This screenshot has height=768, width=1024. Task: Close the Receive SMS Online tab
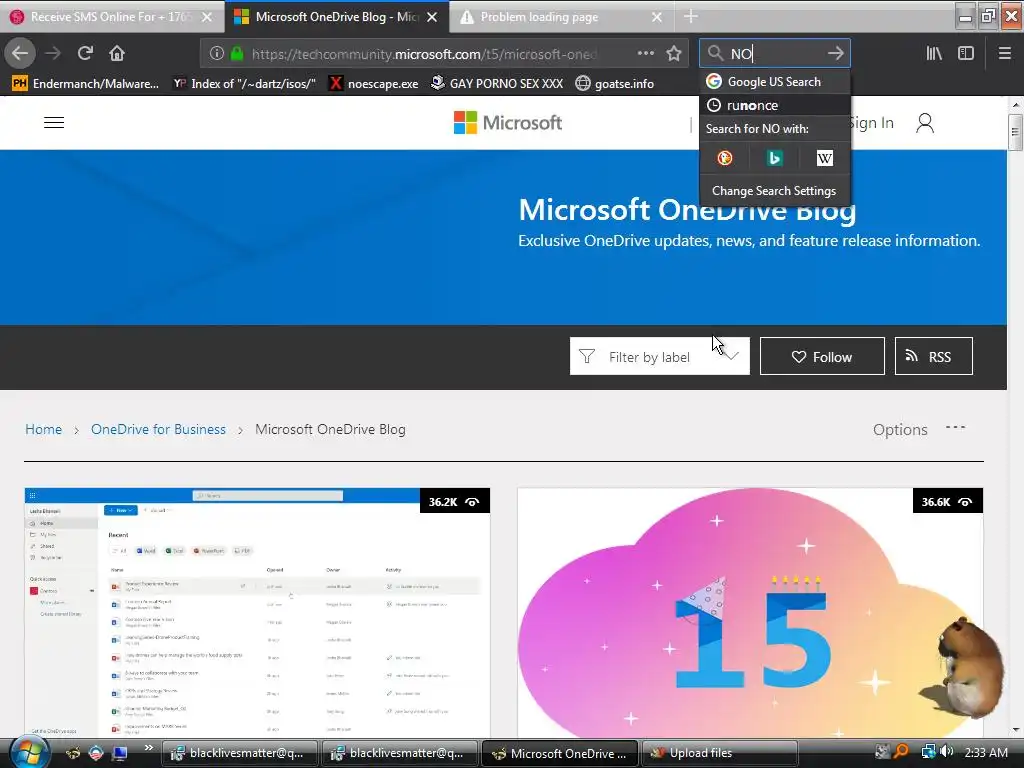pyautogui.click(x=207, y=17)
